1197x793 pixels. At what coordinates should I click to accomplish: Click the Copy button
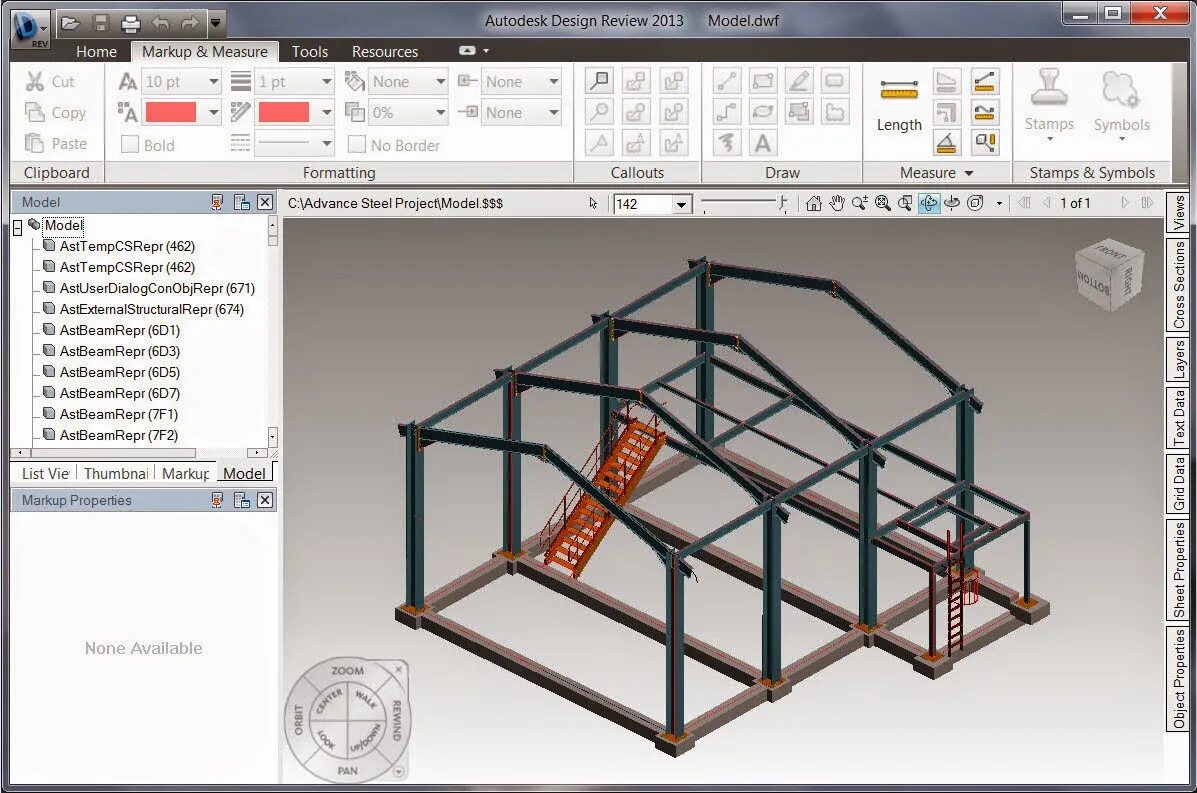coord(56,112)
